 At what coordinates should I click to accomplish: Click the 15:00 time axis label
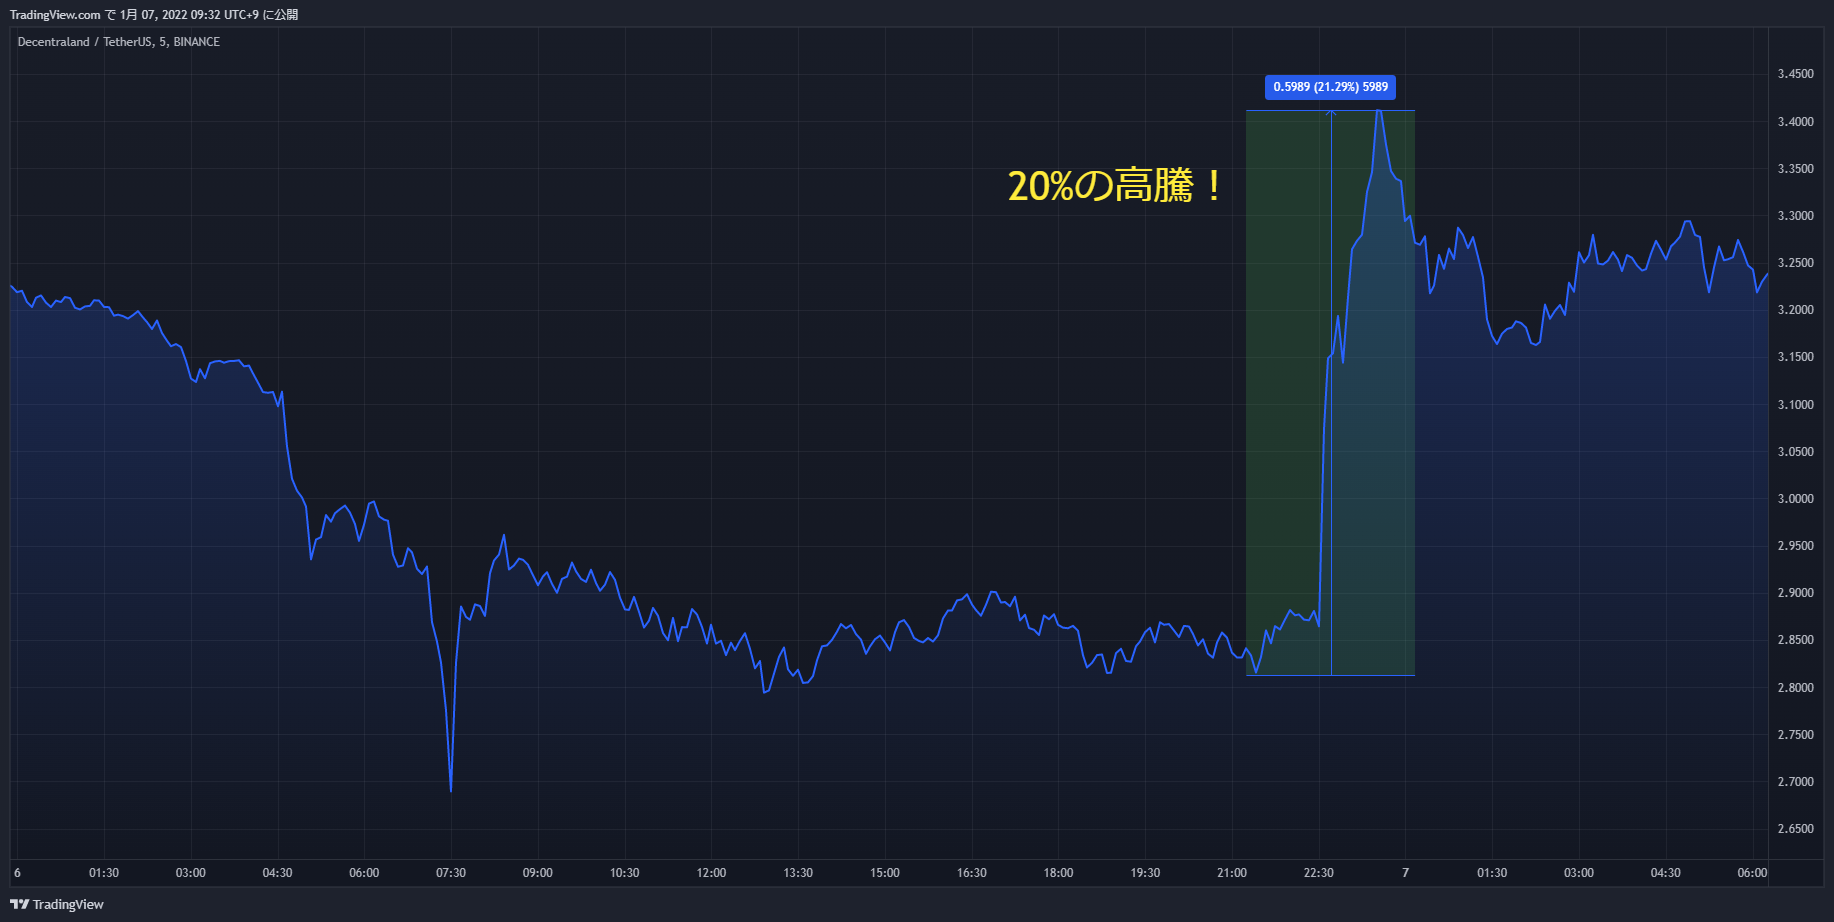(x=885, y=873)
